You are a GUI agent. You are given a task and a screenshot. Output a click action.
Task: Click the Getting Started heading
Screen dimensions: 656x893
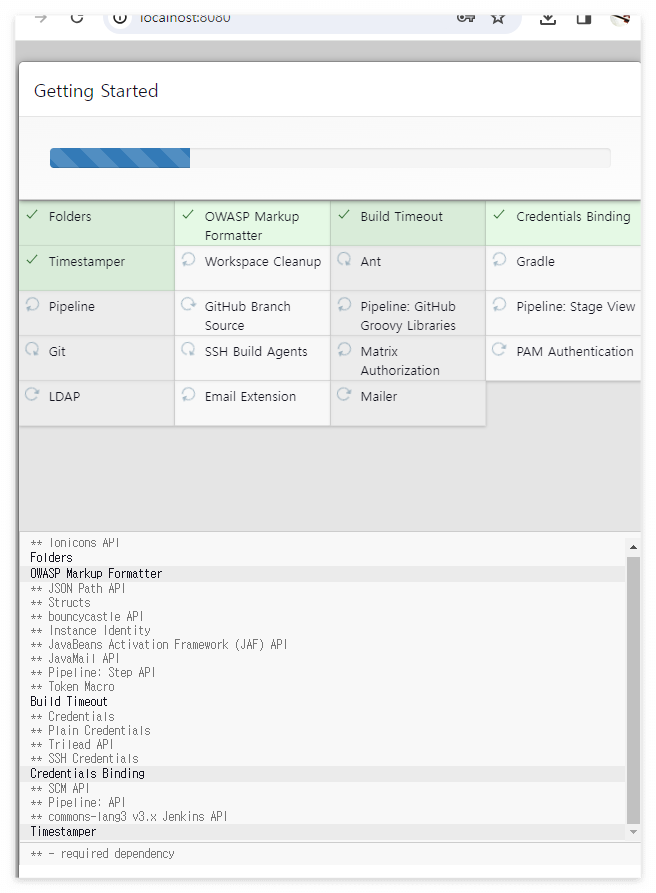[x=96, y=91]
